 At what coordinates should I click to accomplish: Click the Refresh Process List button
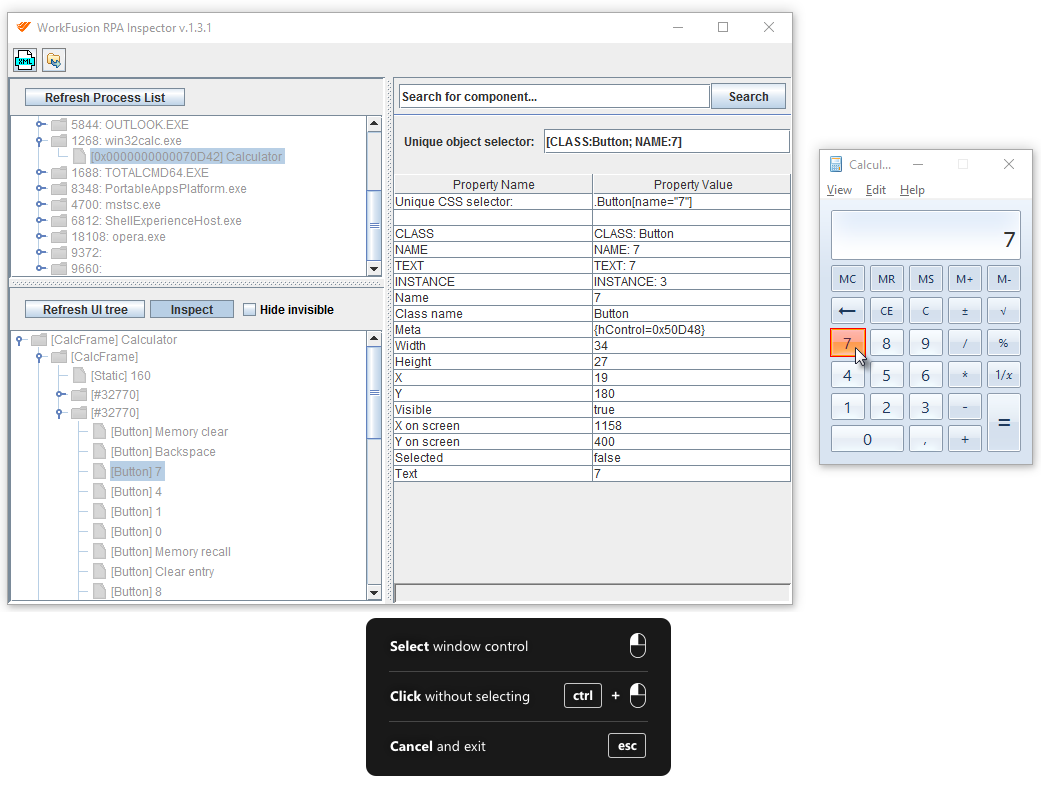105,98
